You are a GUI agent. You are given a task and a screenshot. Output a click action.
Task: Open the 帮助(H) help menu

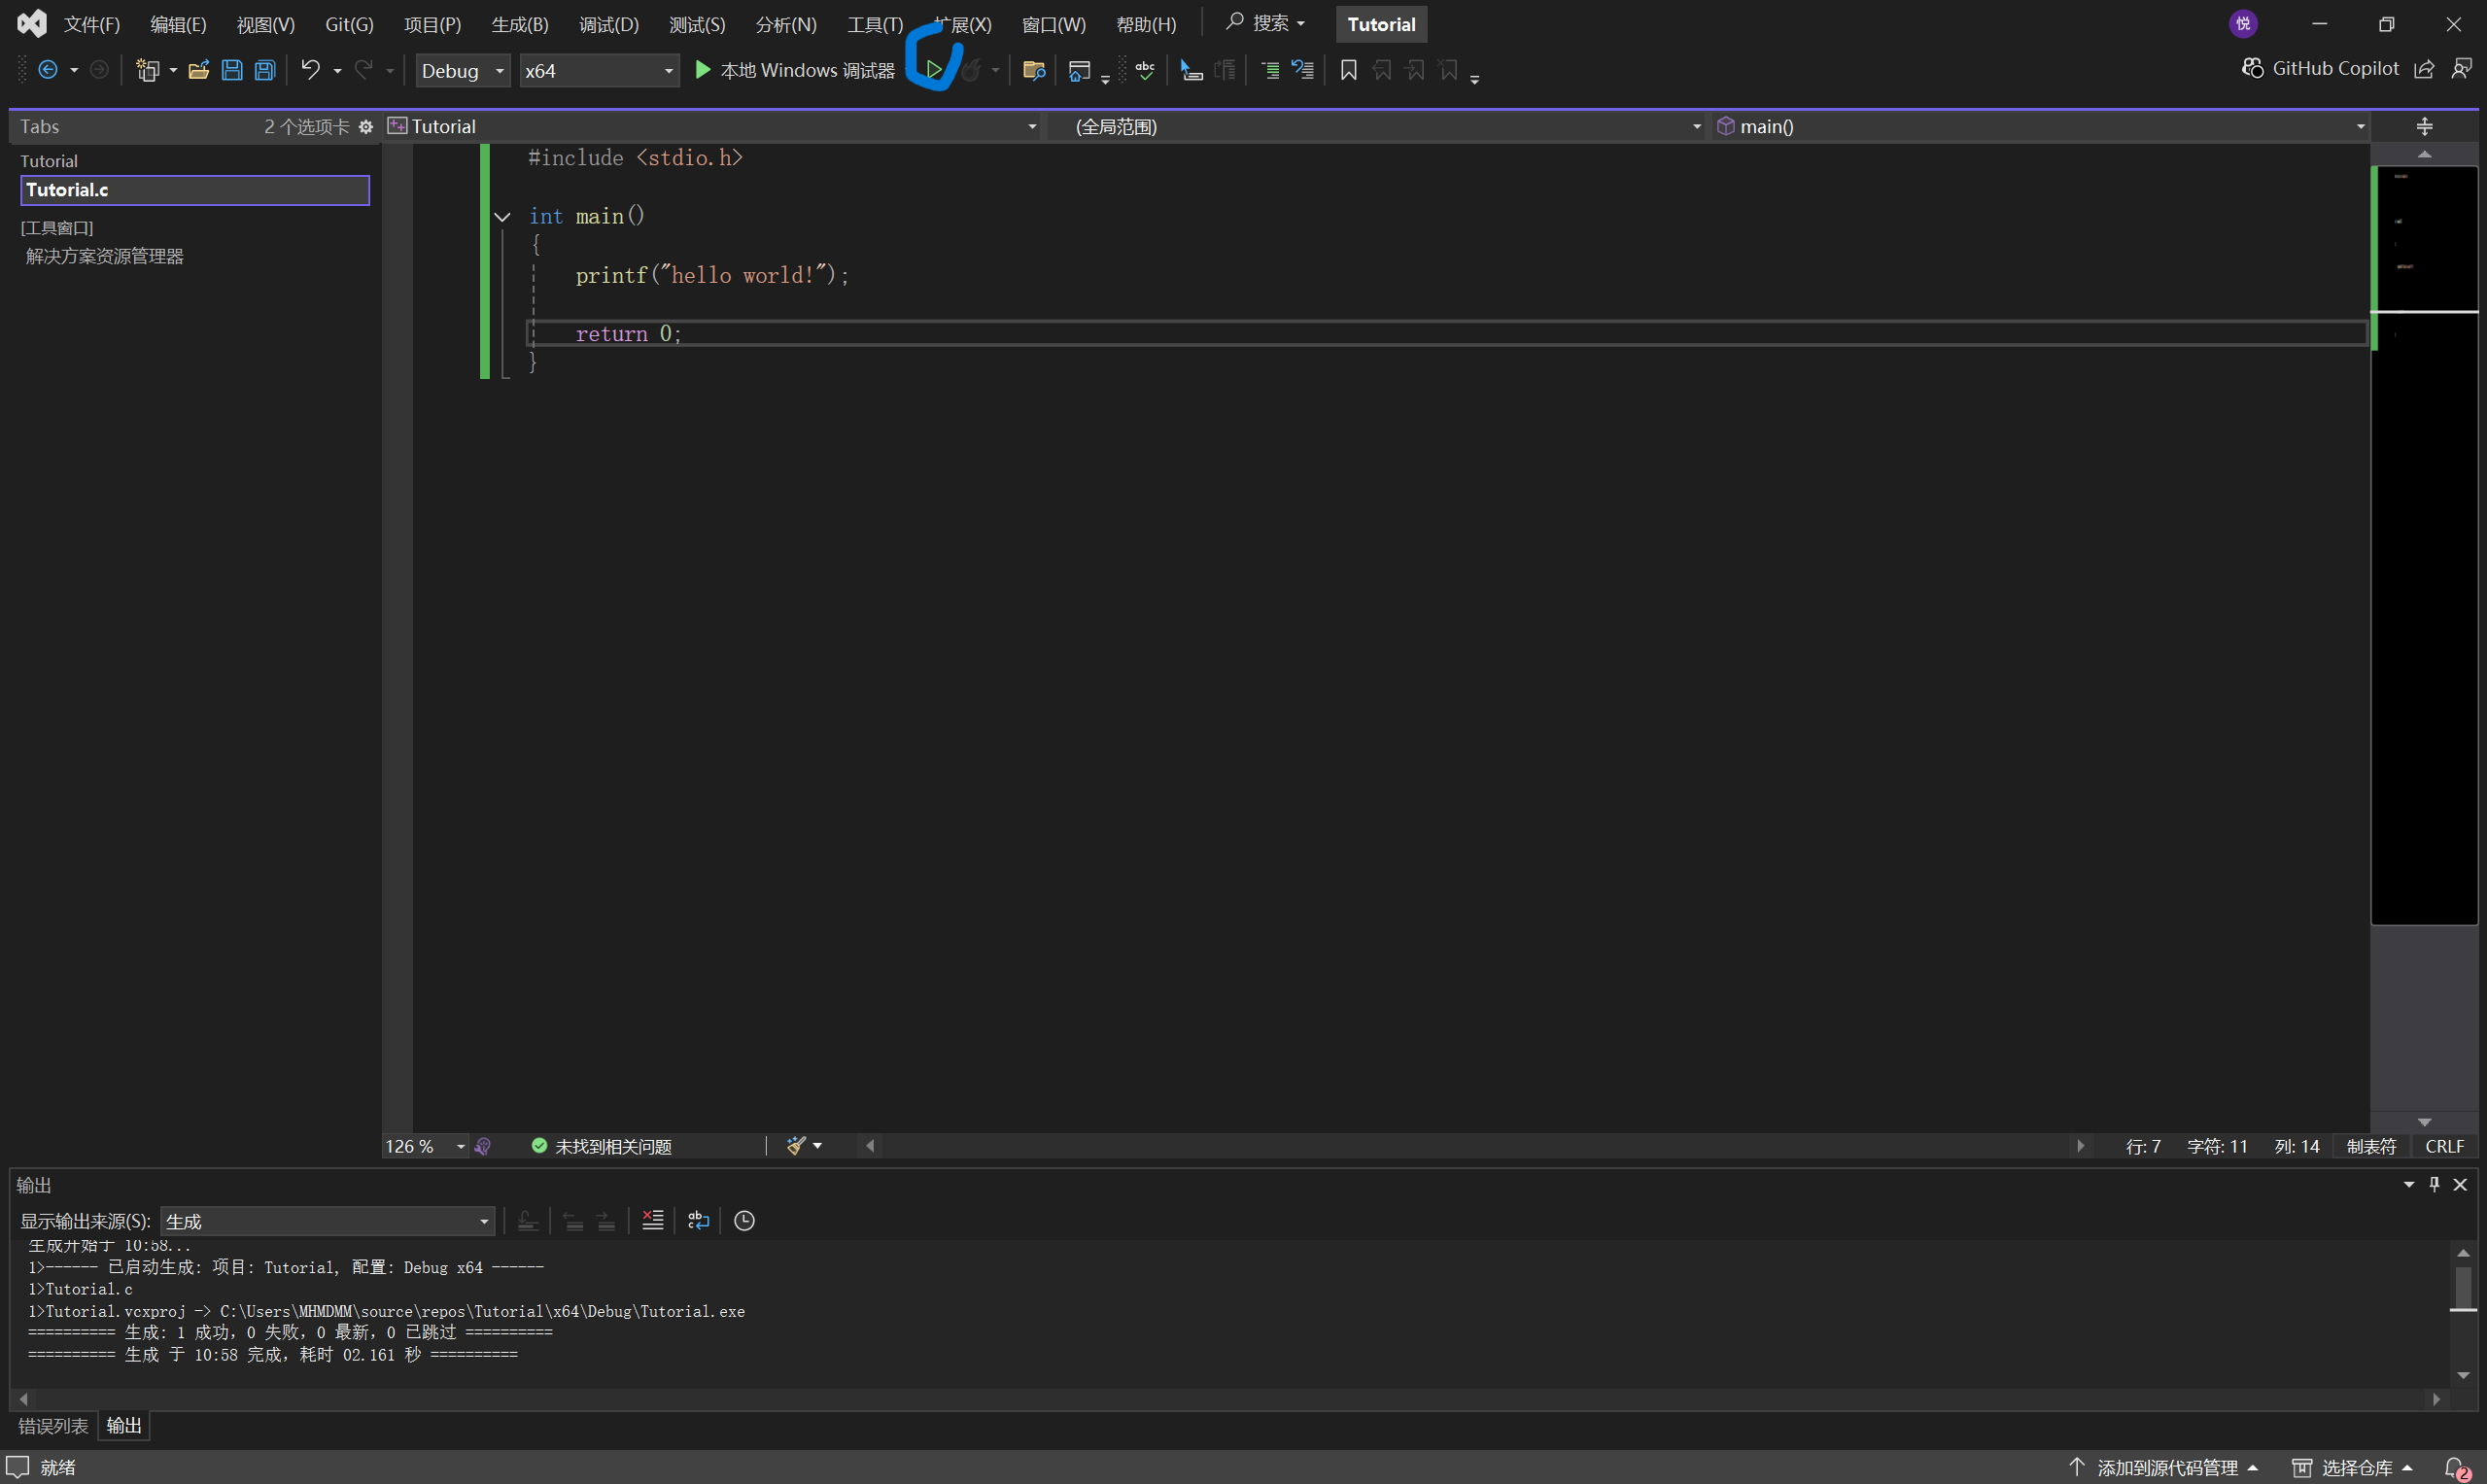[1146, 24]
